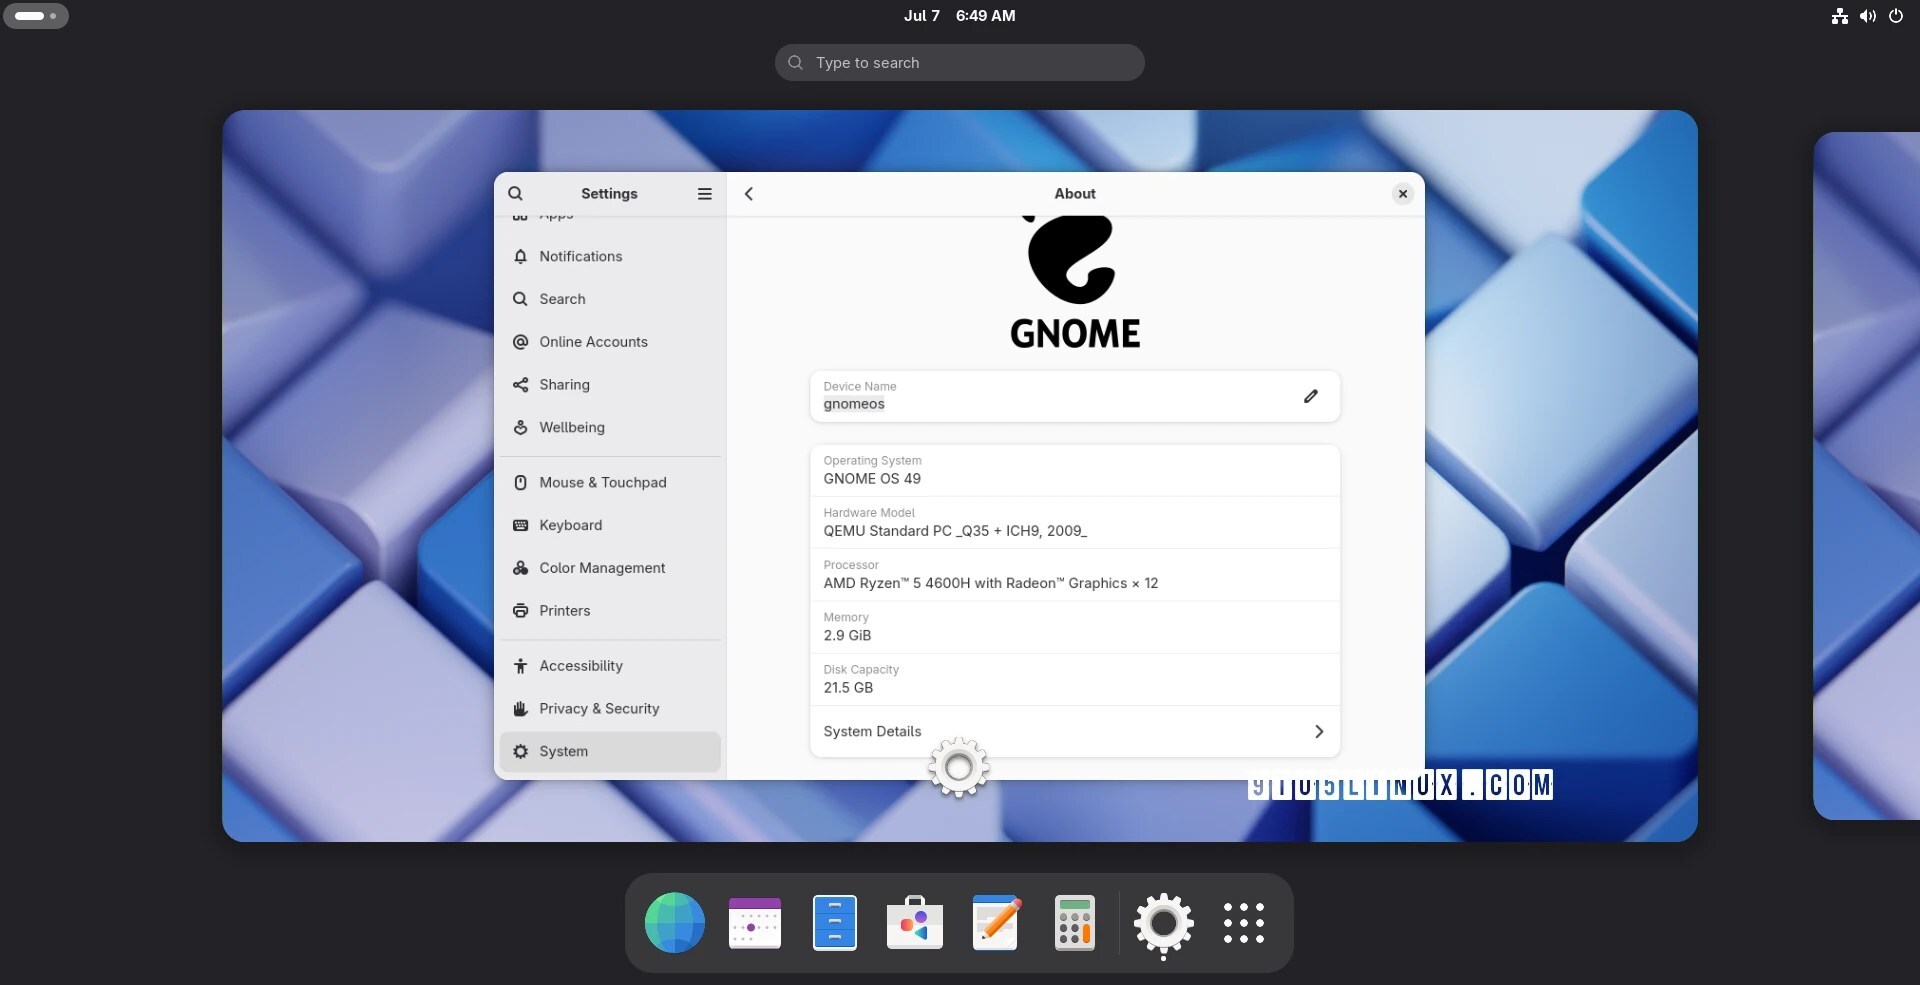Click the Privacy & Security hand icon
Screen dimensions: 1920x985
pos(520,709)
